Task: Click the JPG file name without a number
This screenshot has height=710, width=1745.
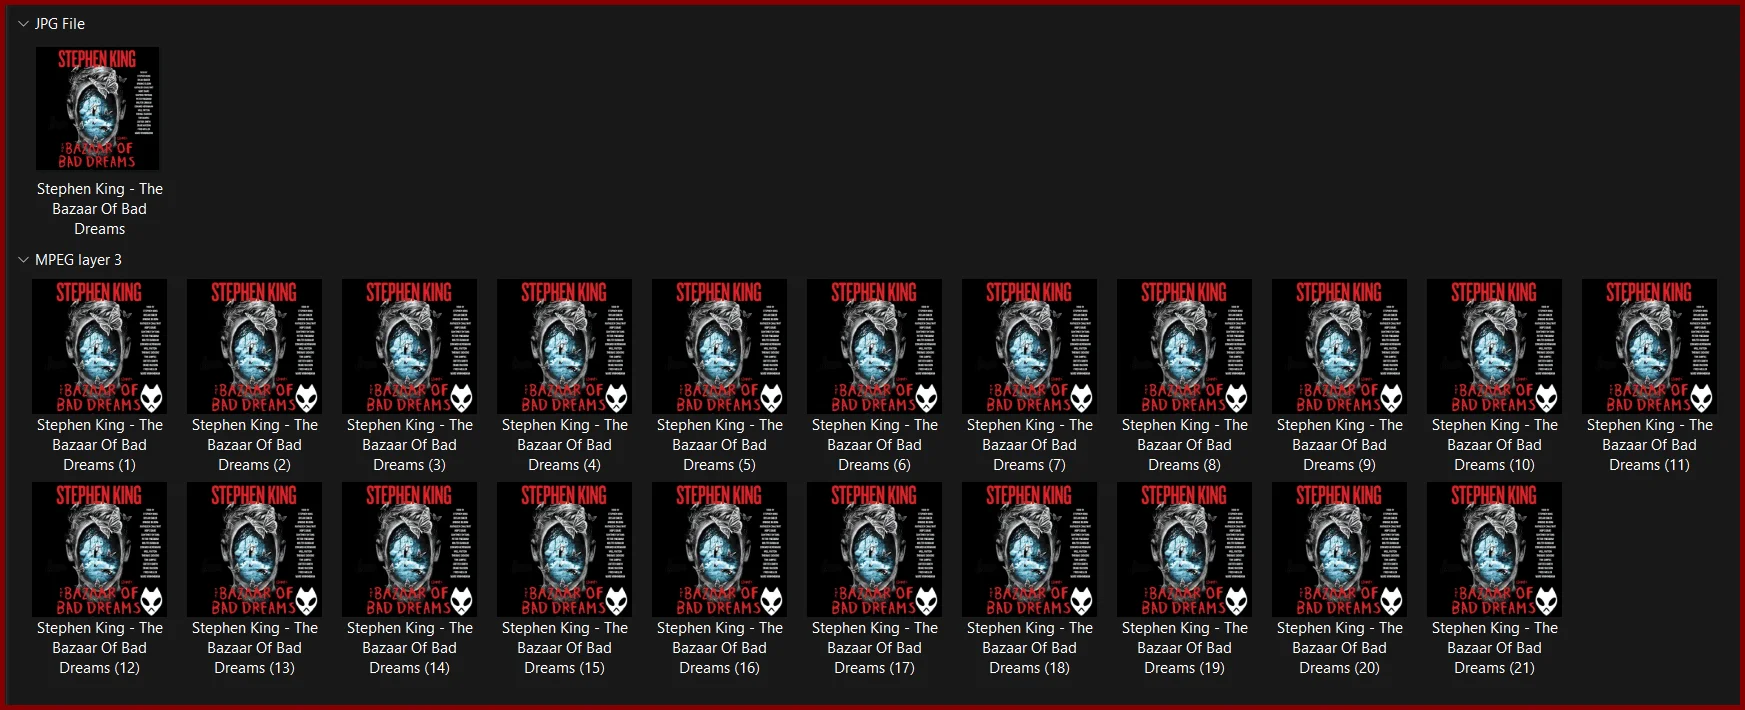Action: 99,209
